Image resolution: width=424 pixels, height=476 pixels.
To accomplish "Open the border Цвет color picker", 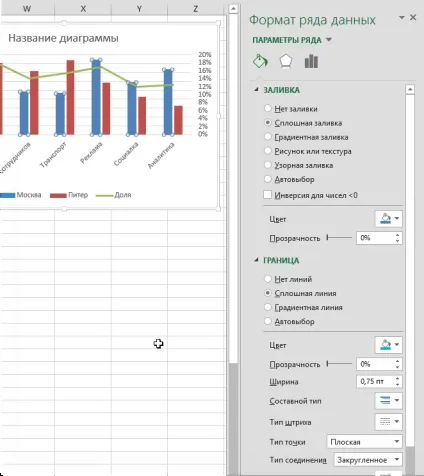I will (x=389, y=345).
